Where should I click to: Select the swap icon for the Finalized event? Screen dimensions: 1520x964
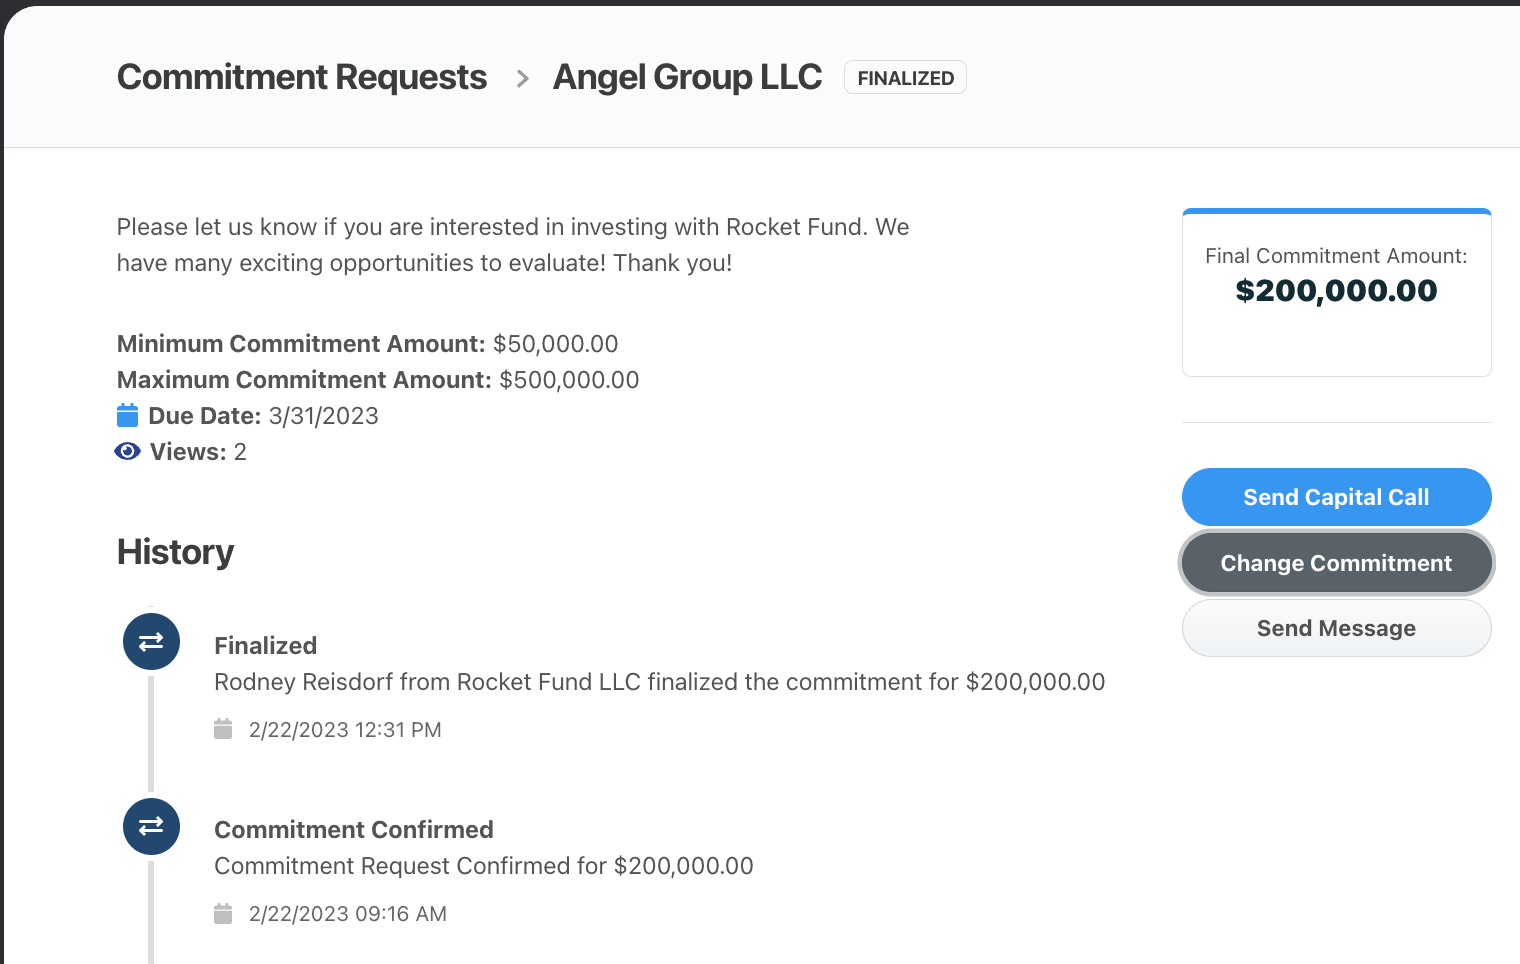(x=151, y=641)
